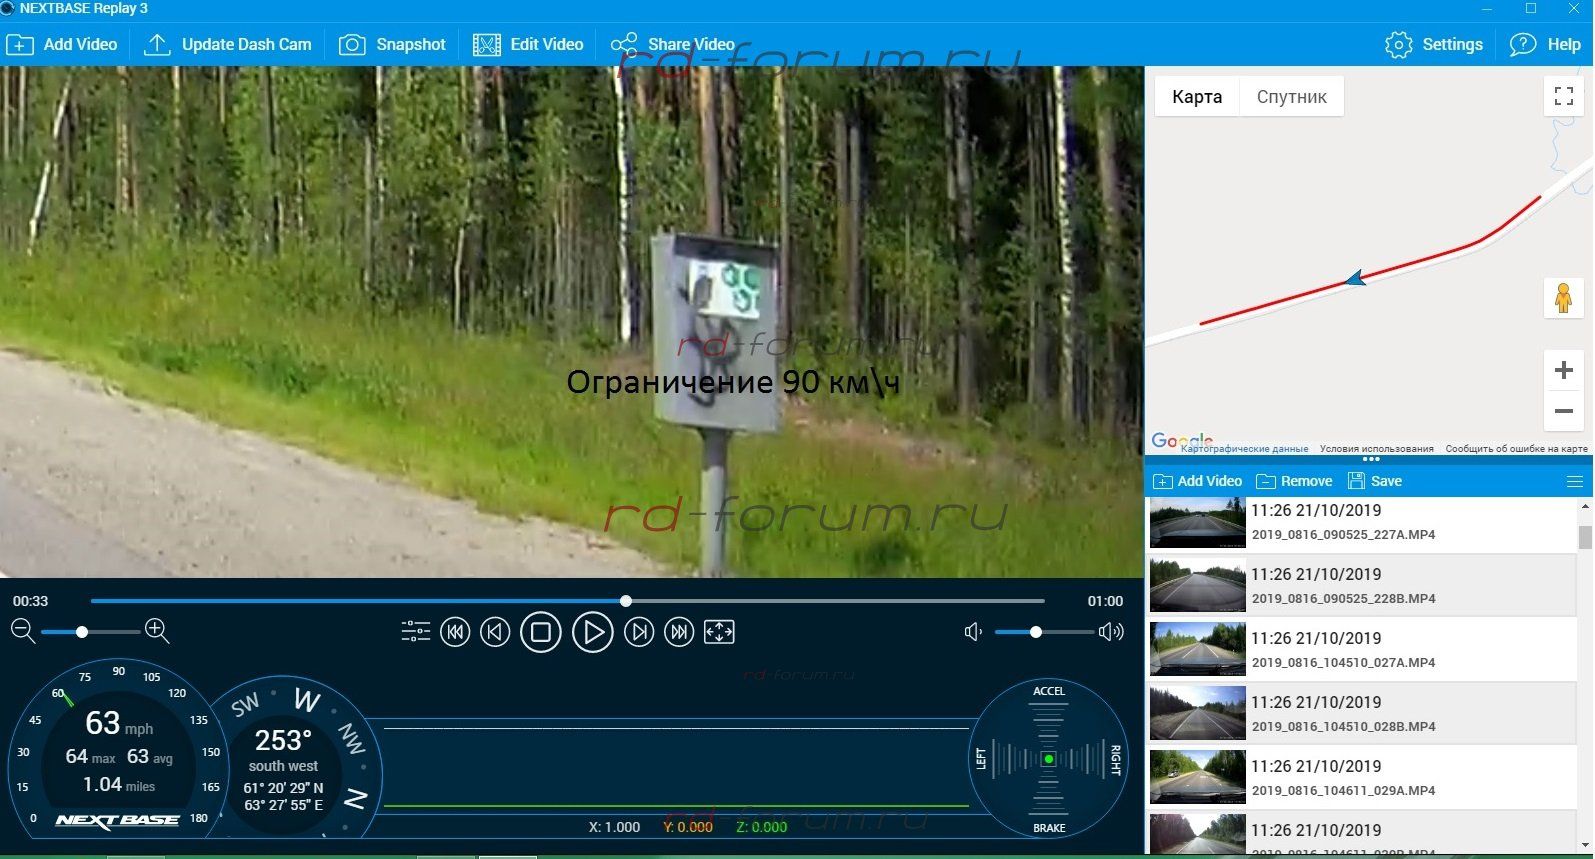
Task: Take a Snapshot of the video
Action: [392, 45]
